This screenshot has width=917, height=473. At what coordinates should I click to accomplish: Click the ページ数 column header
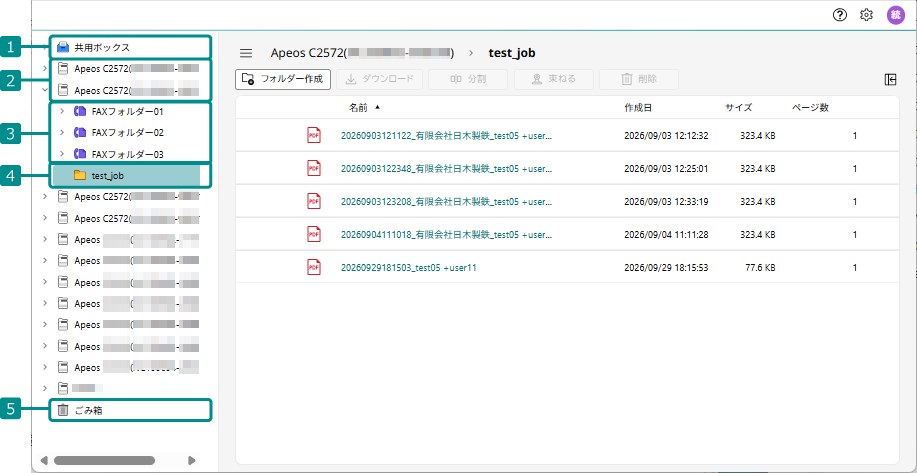(810, 108)
